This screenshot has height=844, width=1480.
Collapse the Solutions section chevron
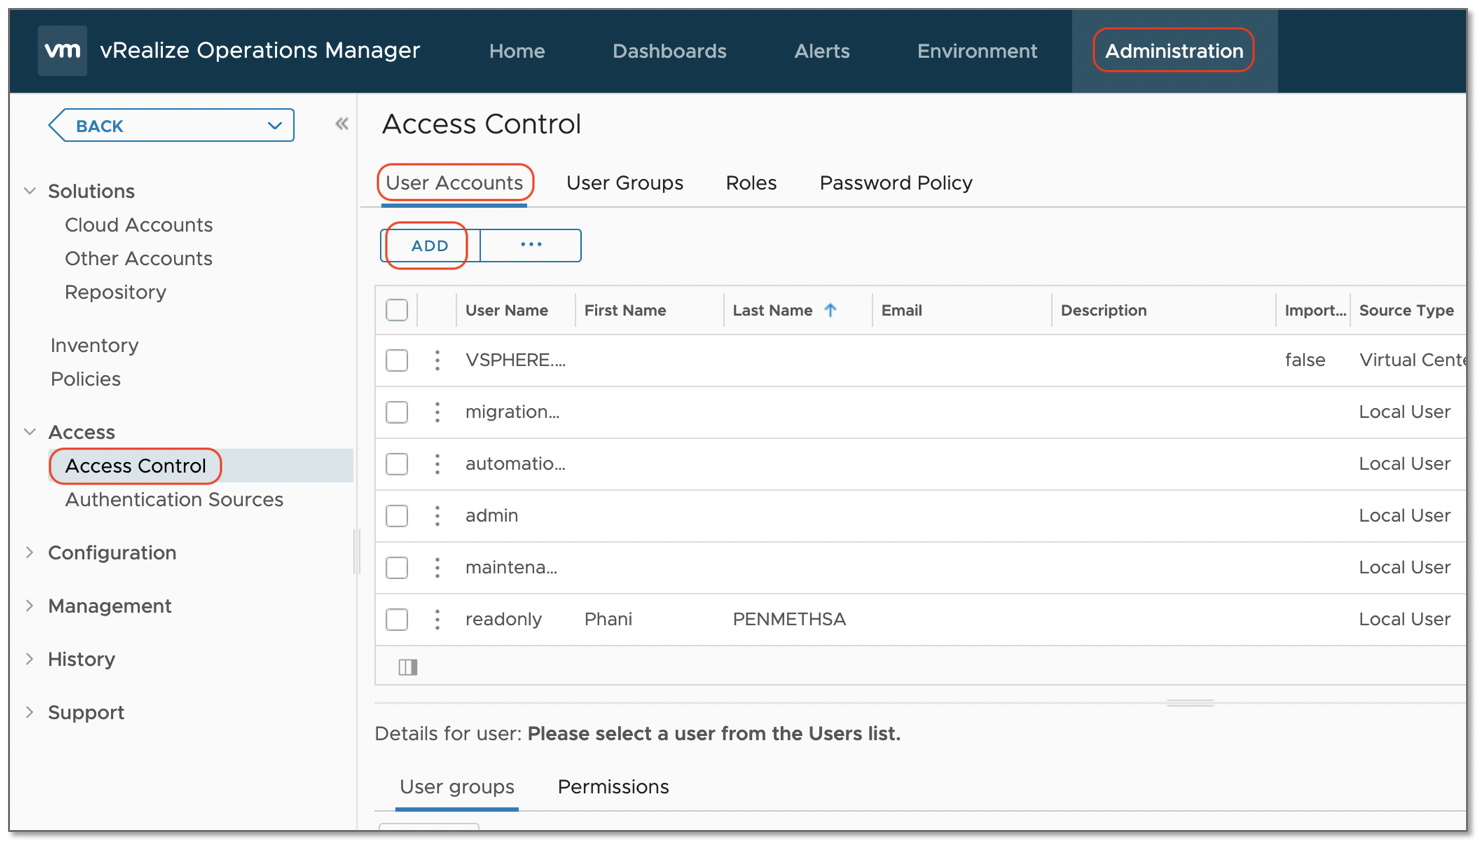click(30, 191)
